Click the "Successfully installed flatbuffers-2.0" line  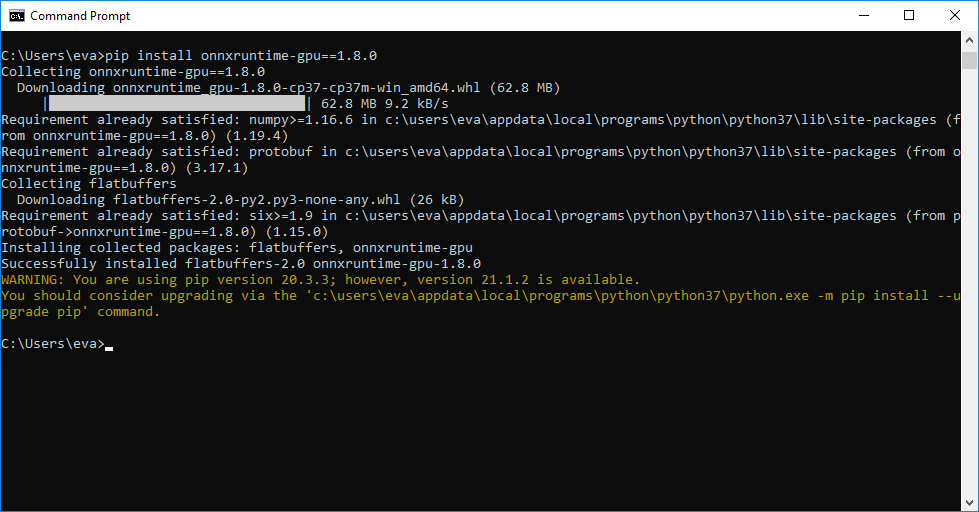[240, 264]
